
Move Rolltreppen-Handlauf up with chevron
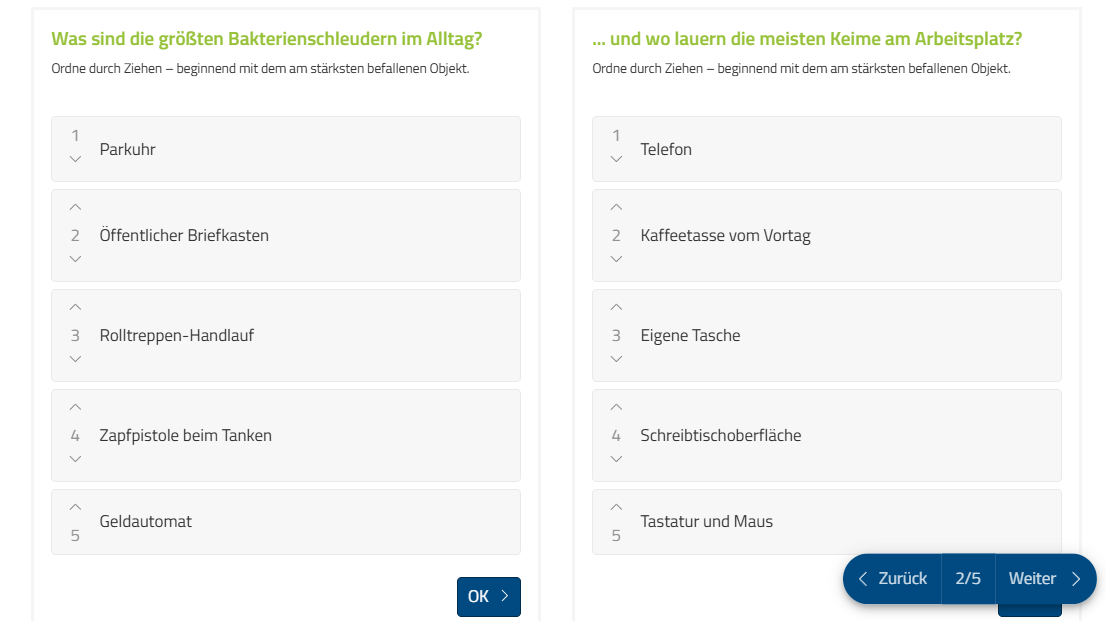[x=75, y=307]
